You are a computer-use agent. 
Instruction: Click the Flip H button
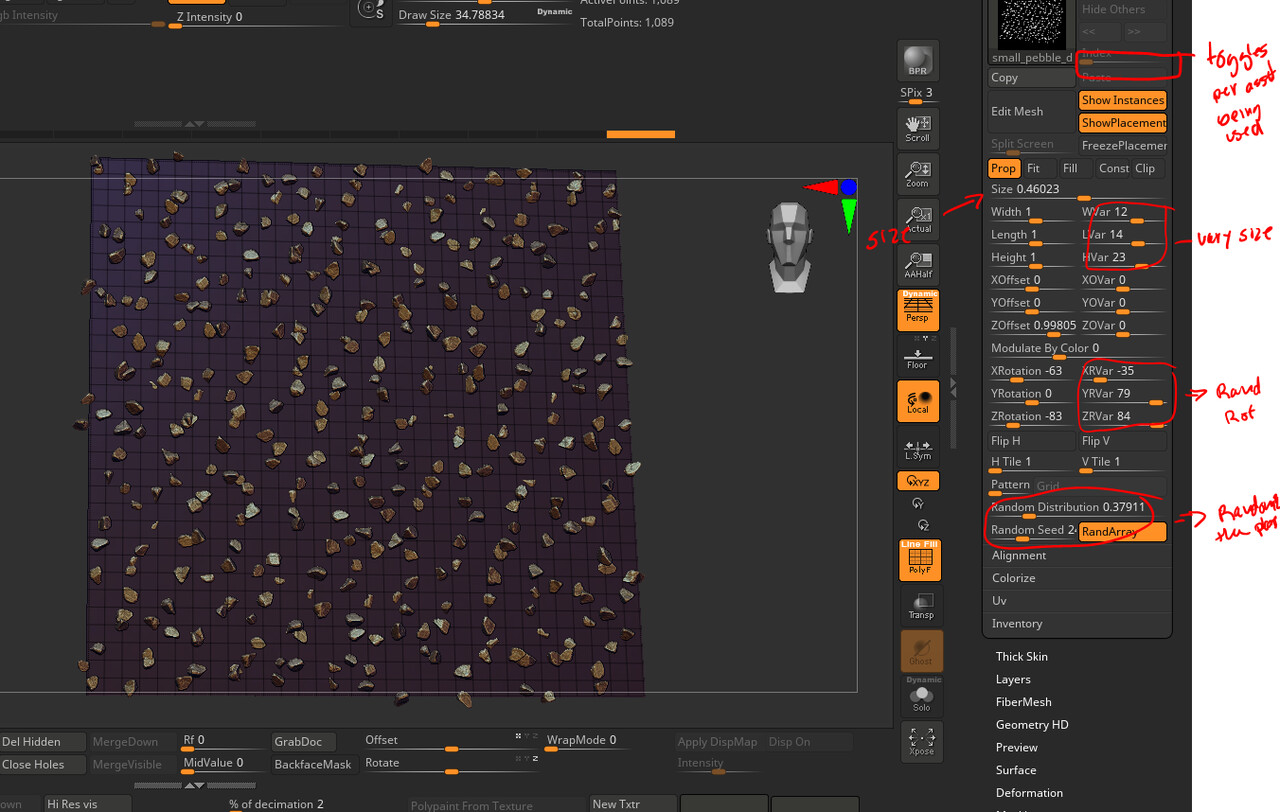[1032, 441]
